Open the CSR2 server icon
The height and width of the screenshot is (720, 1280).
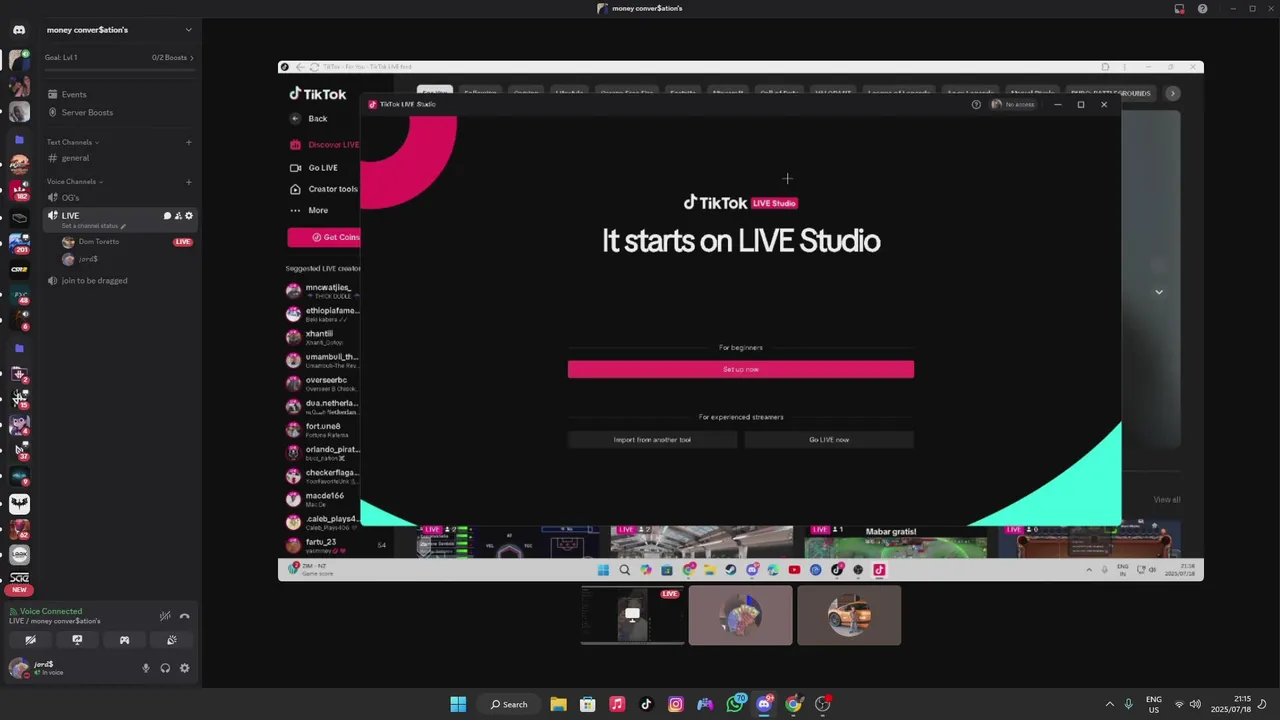(x=19, y=269)
